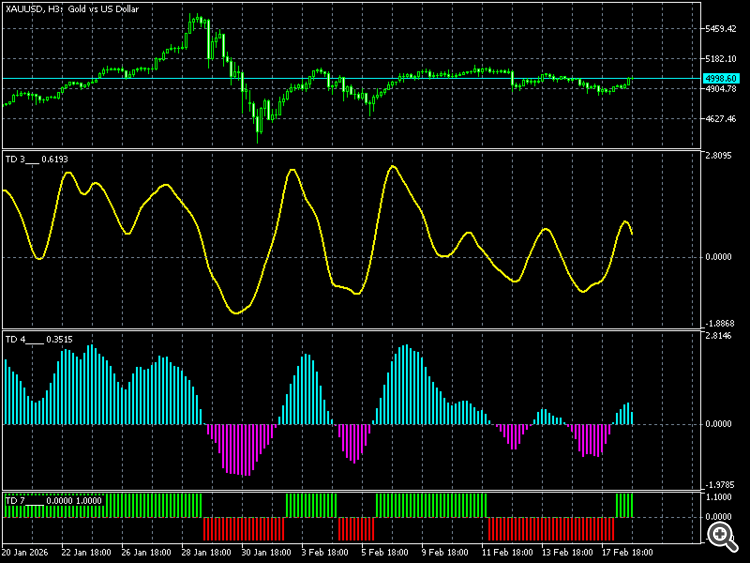Click the TD 3 zero level label 0.0000
Image resolution: width=750 pixels, height=563 pixels.
pyautogui.click(x=718, y=257)
